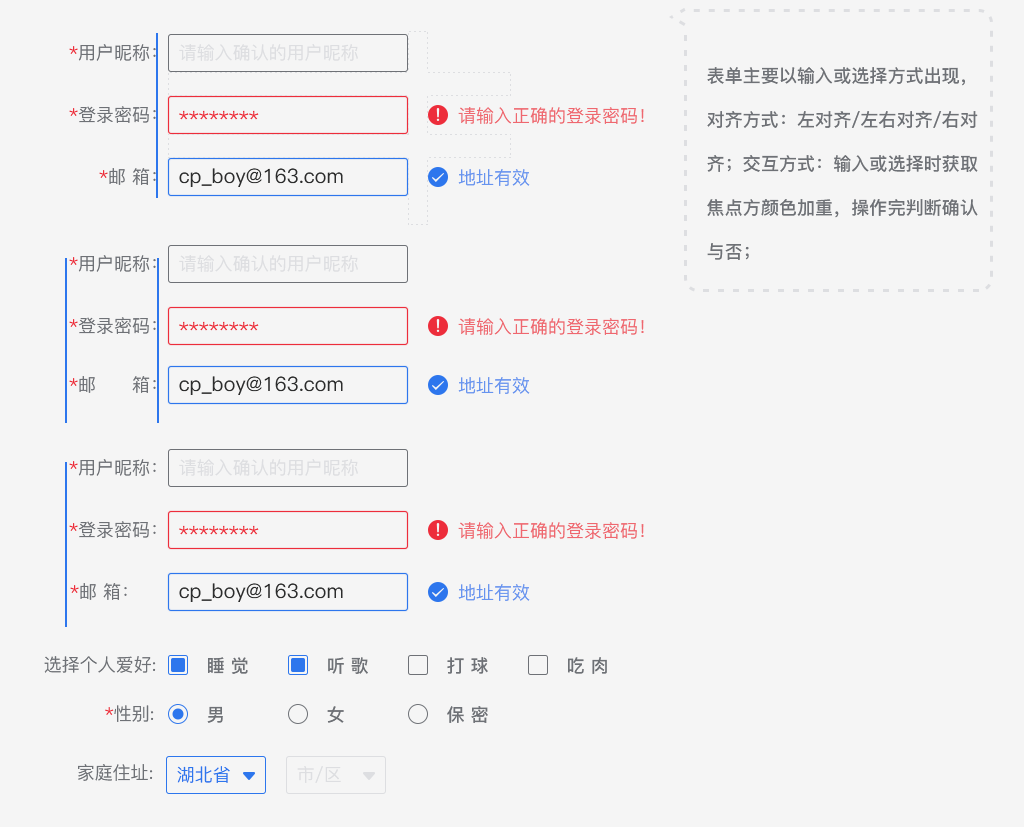
Task: Click the red error icon in the top form
Action: [x=438, y=115]
